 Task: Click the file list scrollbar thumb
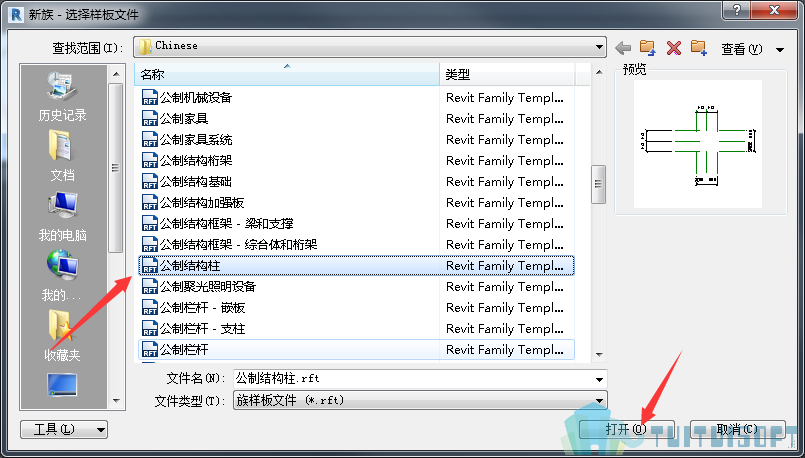599,184
